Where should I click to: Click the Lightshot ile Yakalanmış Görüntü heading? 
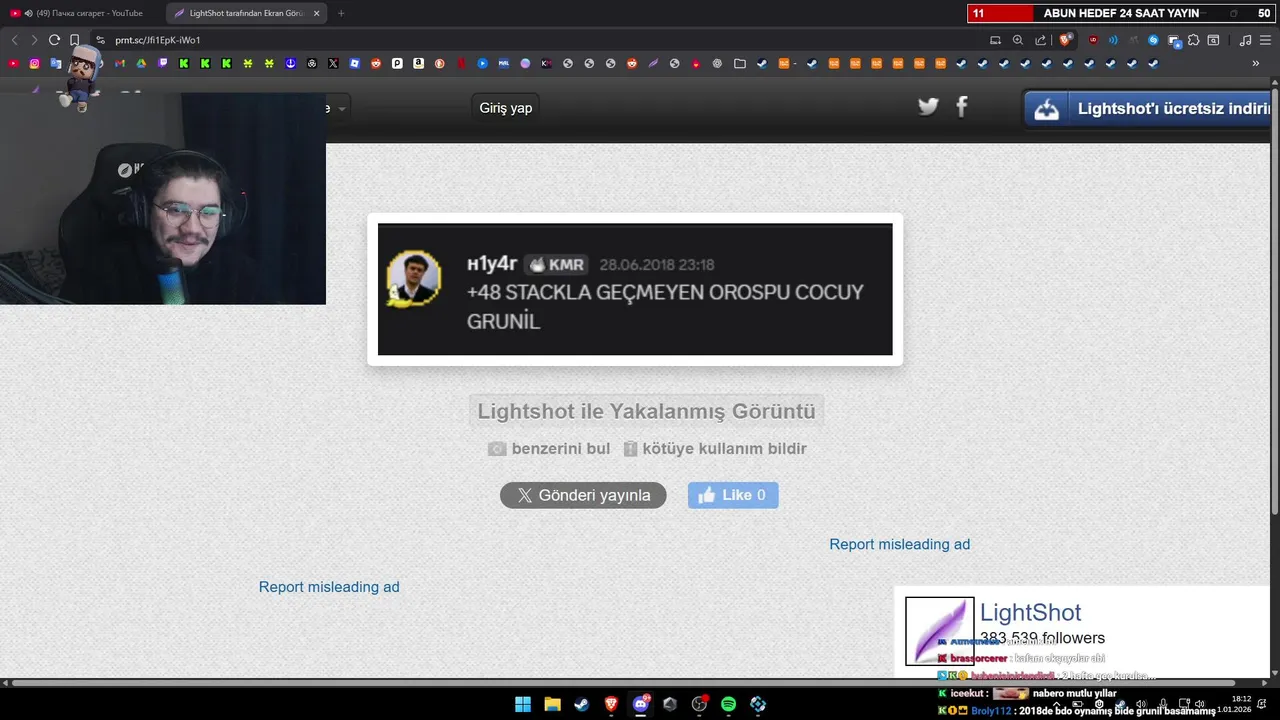(646, 411)
